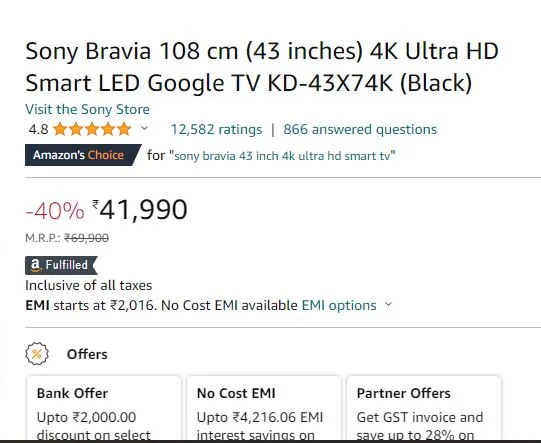Click the struck-through M.R.P. ₹69,900
The image size is (541, 443).
pyautogui.click(x=87, y=238)
